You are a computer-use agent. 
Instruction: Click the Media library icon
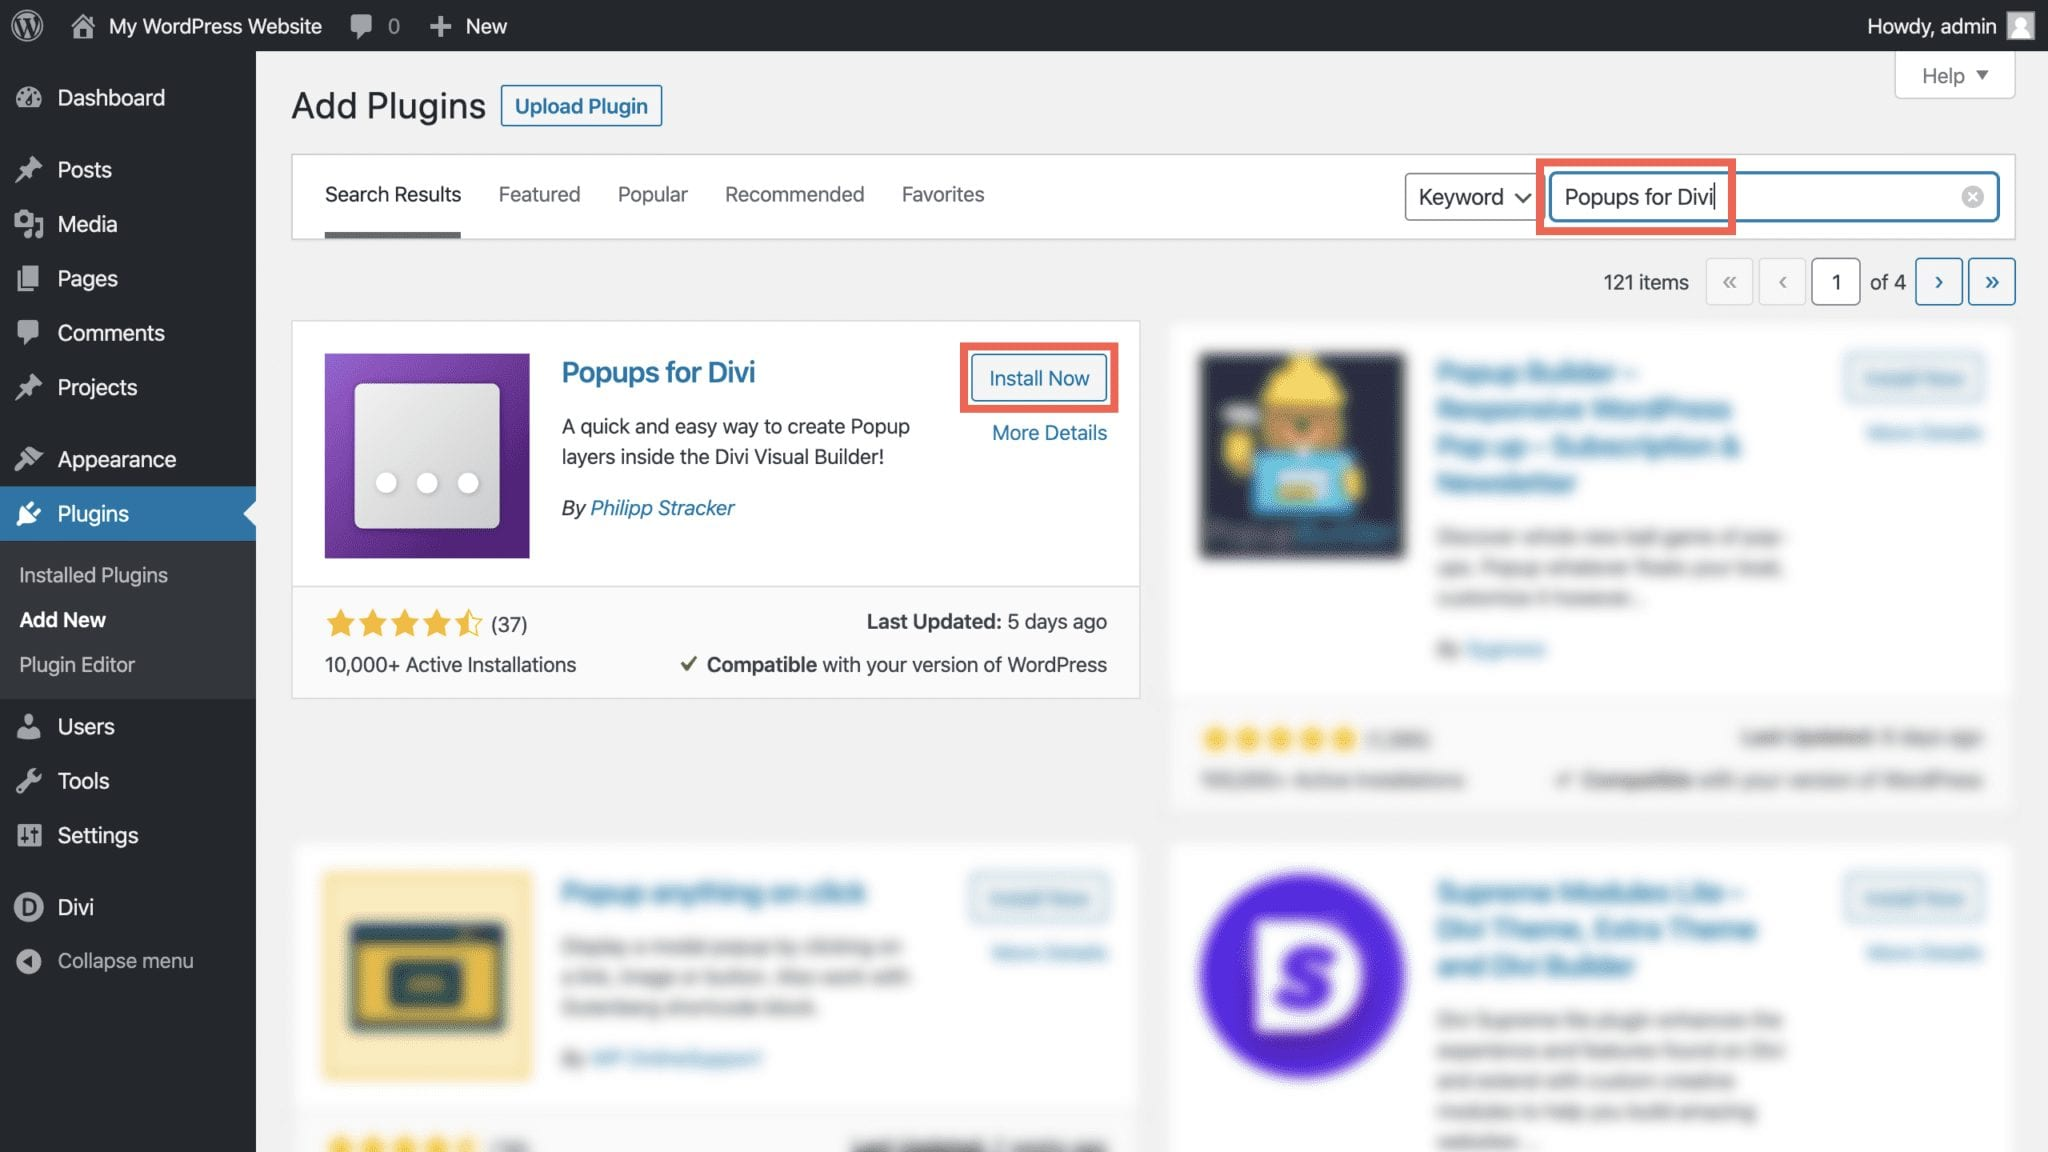(x=29, y=224)
